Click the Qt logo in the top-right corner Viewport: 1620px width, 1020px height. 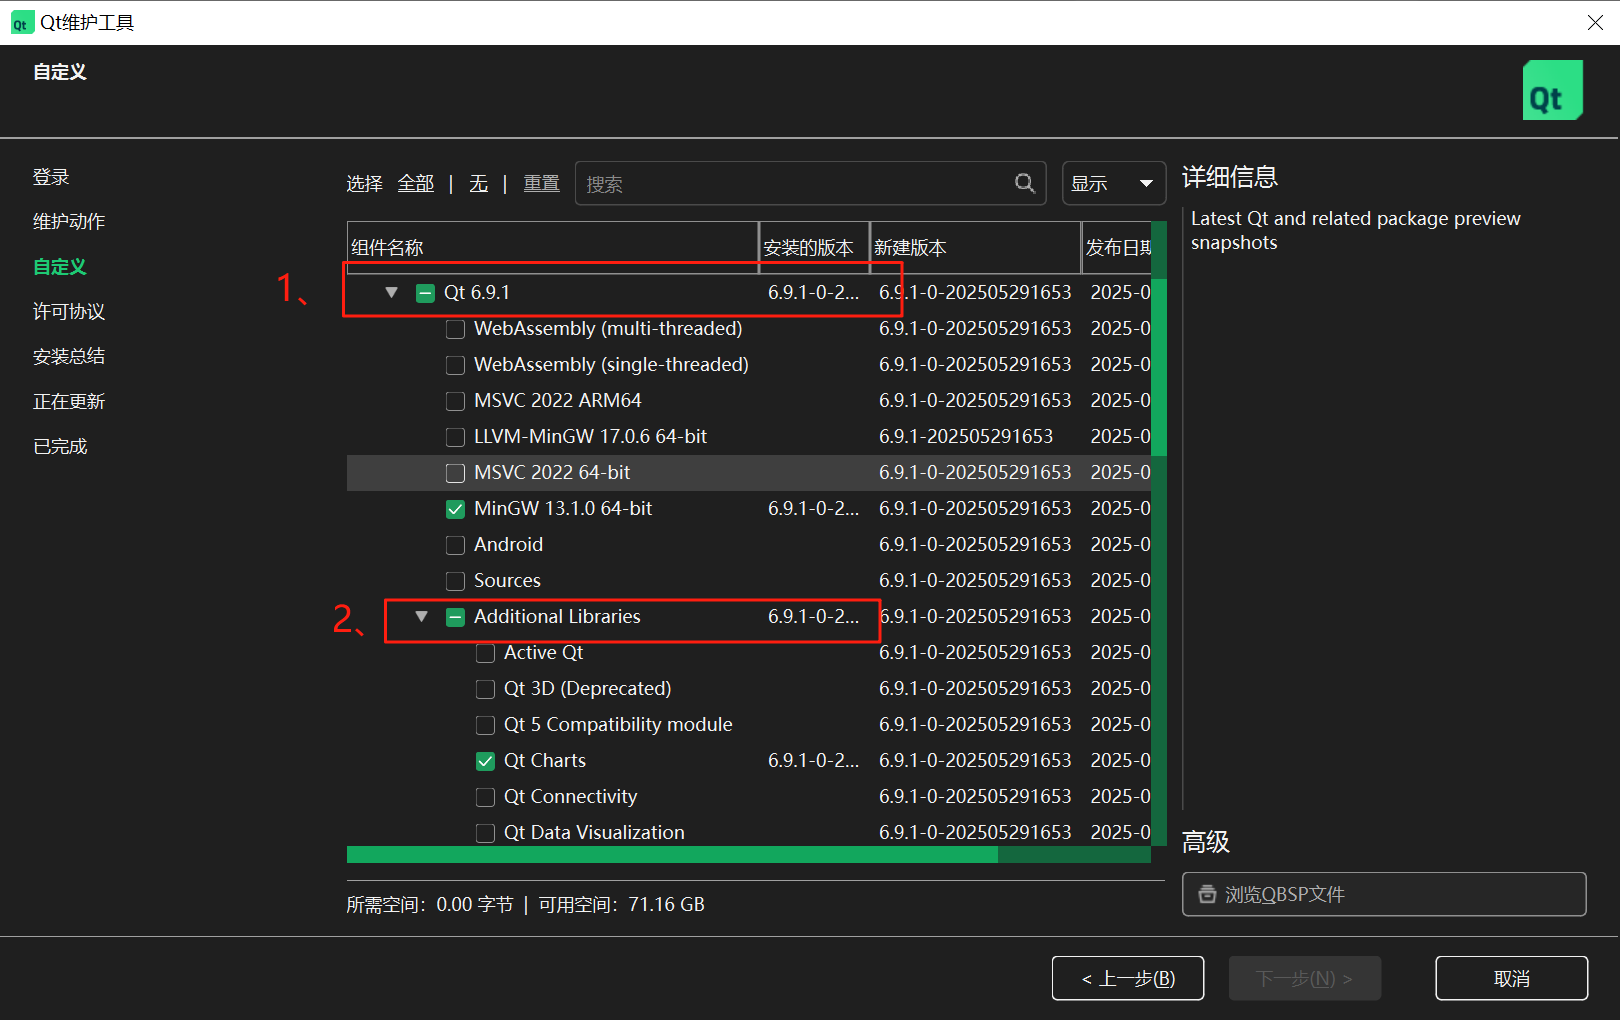pyautogui.click(x=1551, y=90)
